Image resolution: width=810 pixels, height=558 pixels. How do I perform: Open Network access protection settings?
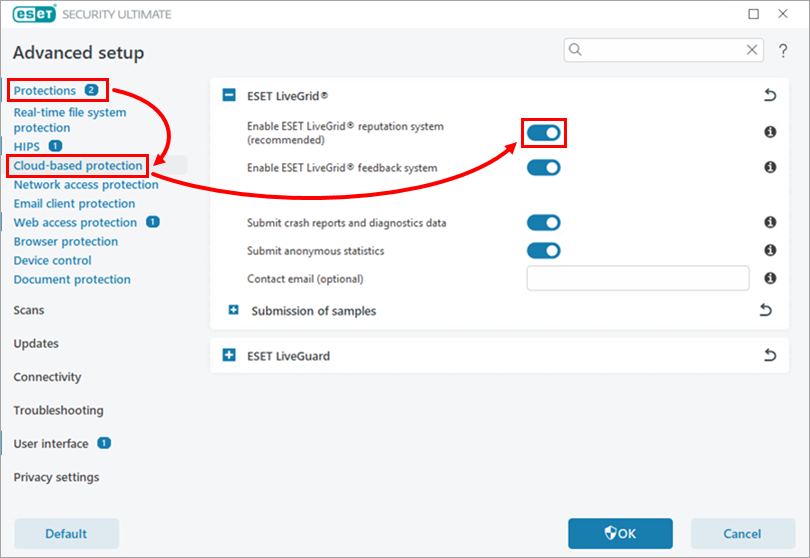(86, 185)
